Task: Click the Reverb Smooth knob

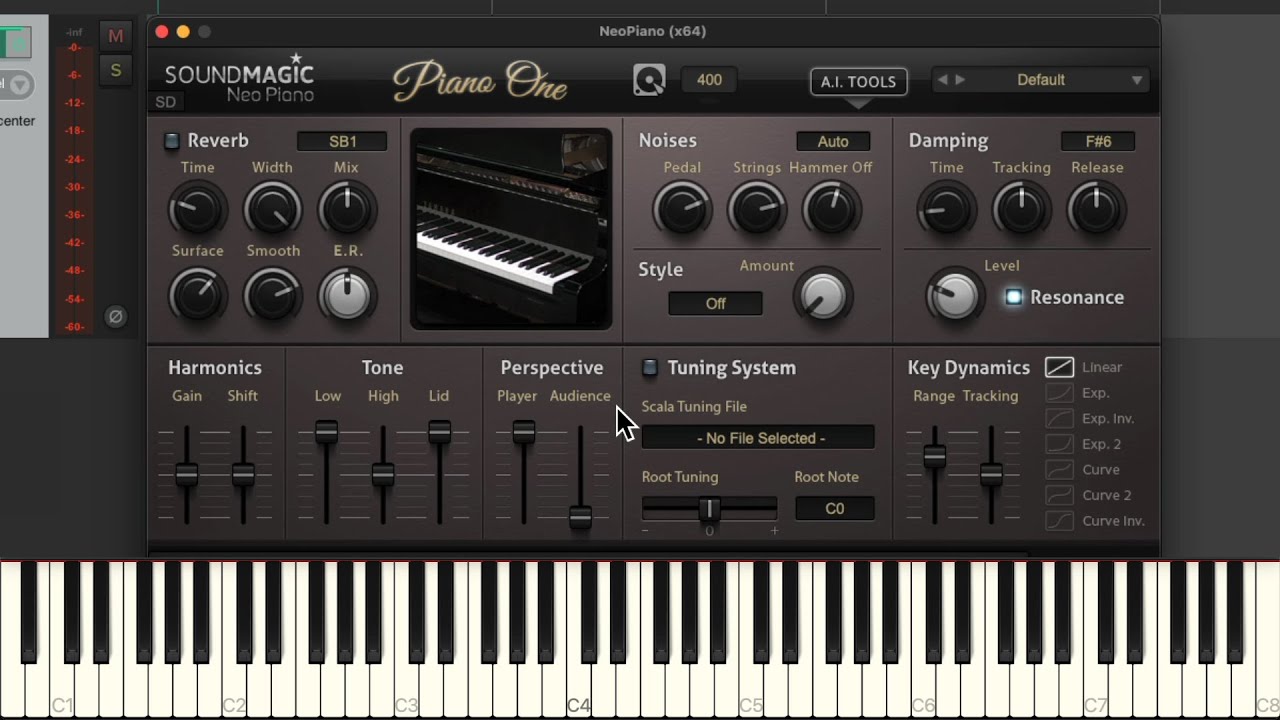Action: (272, 295)
